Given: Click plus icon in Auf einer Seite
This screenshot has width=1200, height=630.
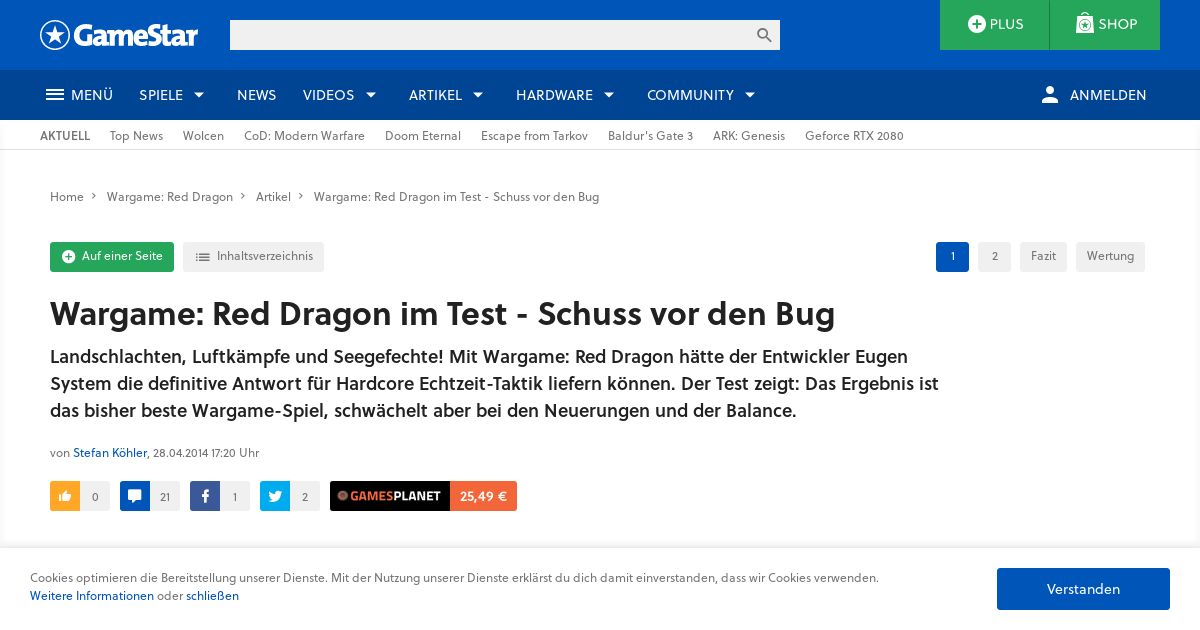Looking at the screenshot, I should [68, 257].
